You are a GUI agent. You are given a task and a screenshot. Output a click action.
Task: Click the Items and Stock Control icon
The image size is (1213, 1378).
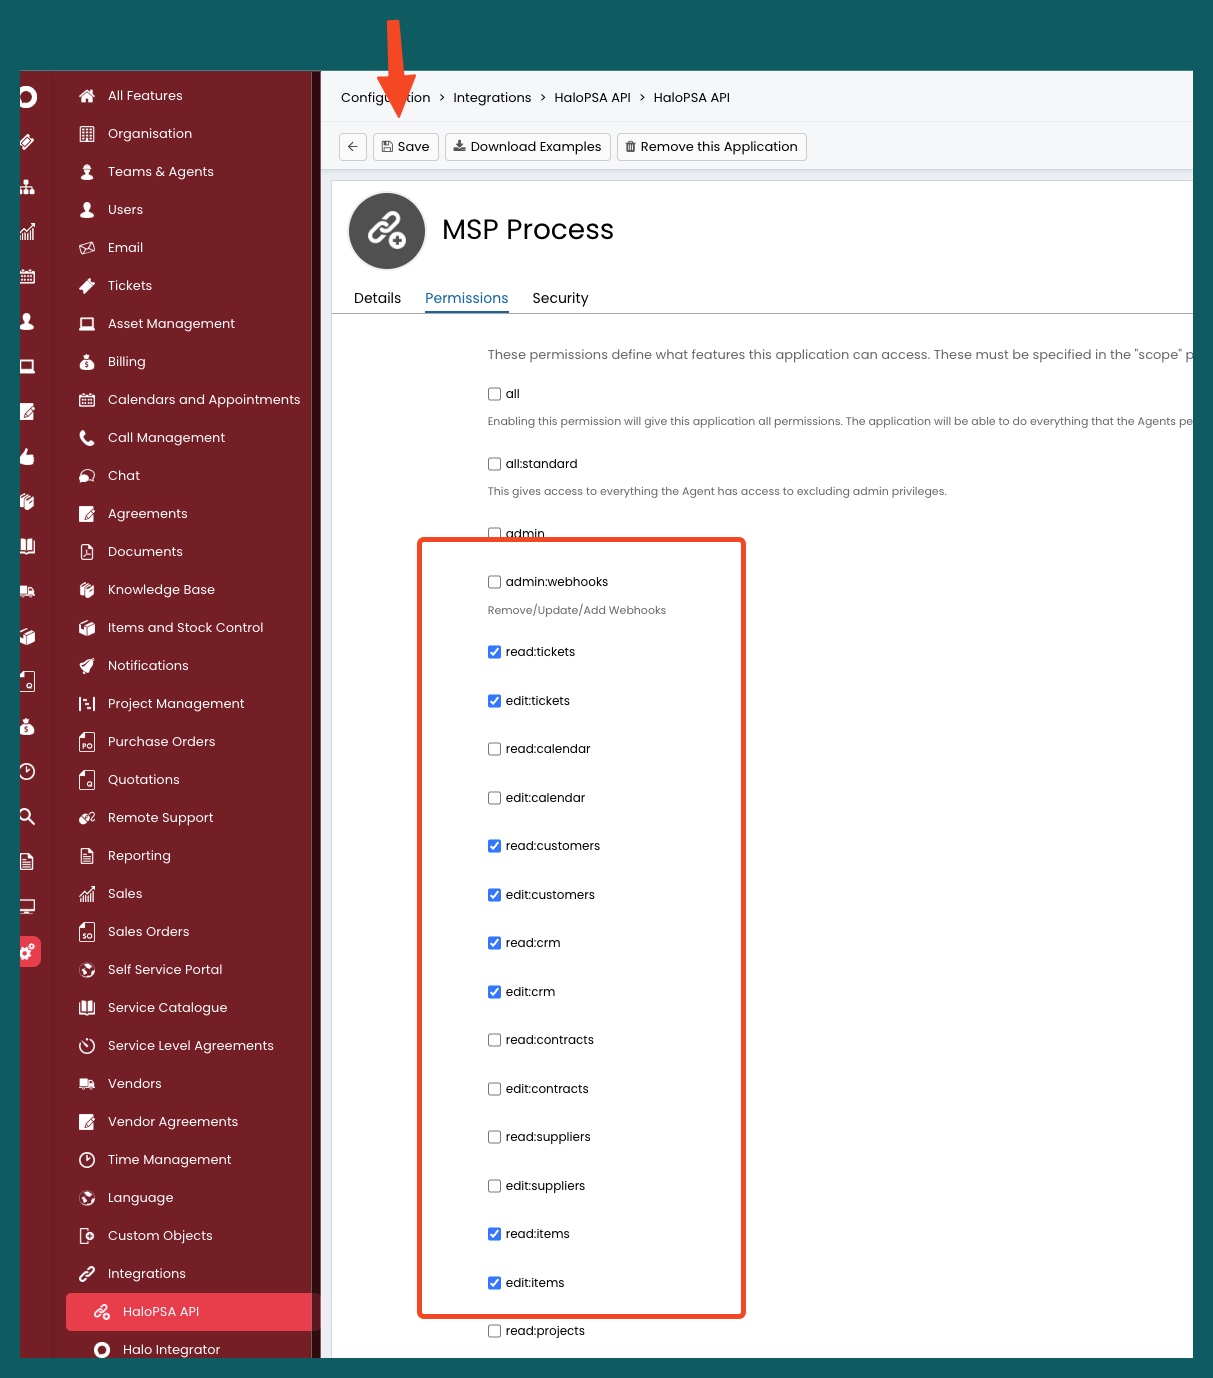87,628
